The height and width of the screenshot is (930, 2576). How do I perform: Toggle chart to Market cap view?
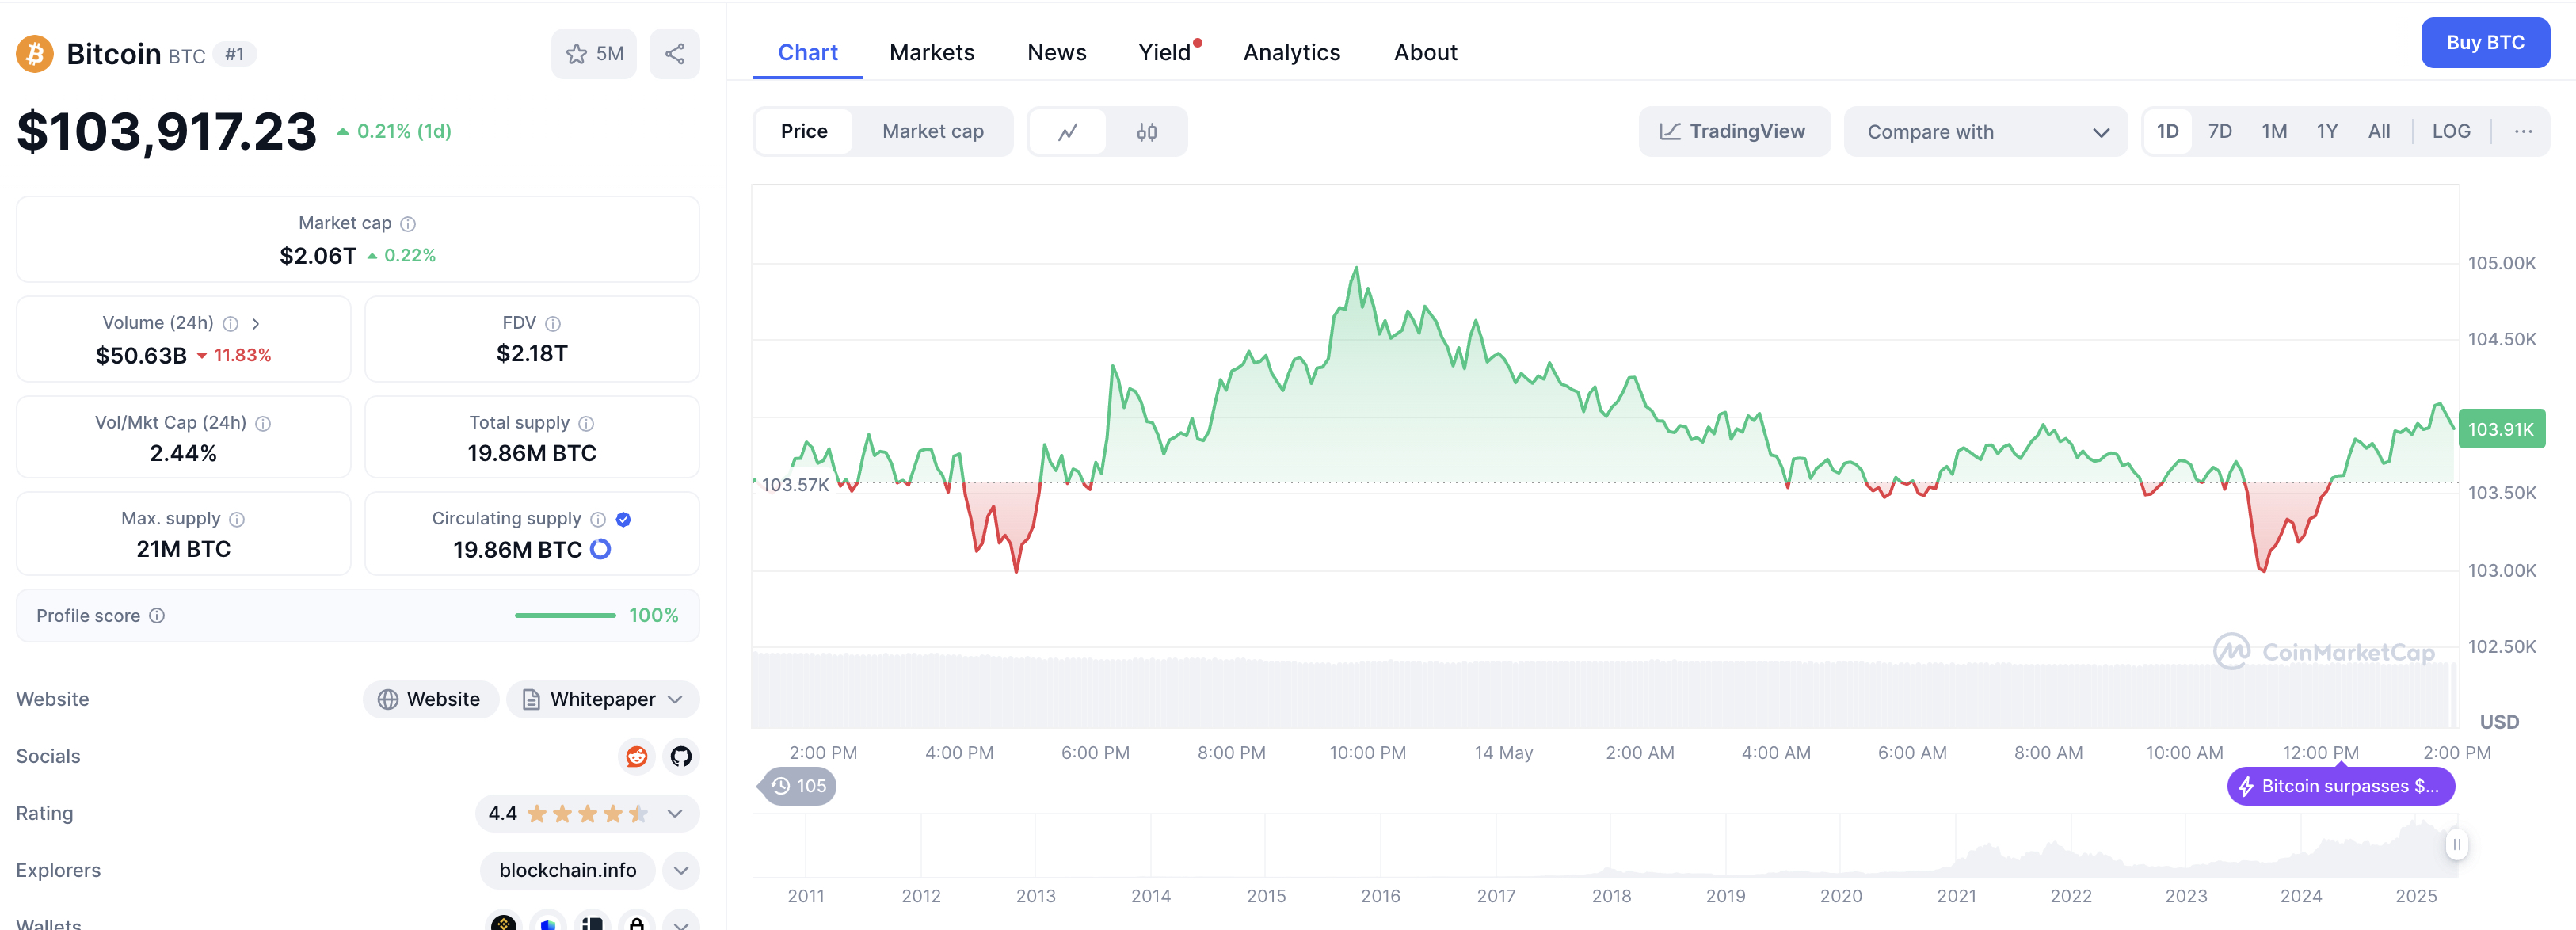(x=932, y=132)
